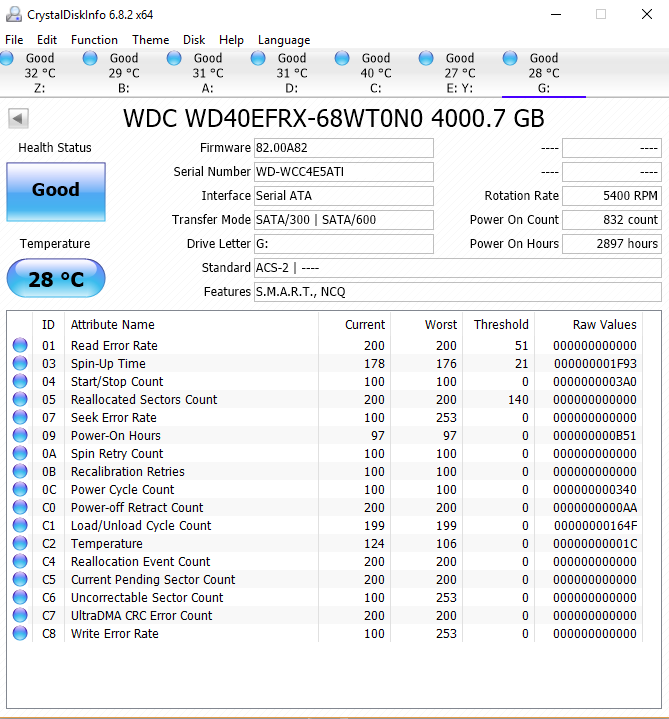The height and width of the screenshot is (719, 669).
Task: Click the 28 °C temperature button
Action: pyautogui.click(x=56, y=278)
